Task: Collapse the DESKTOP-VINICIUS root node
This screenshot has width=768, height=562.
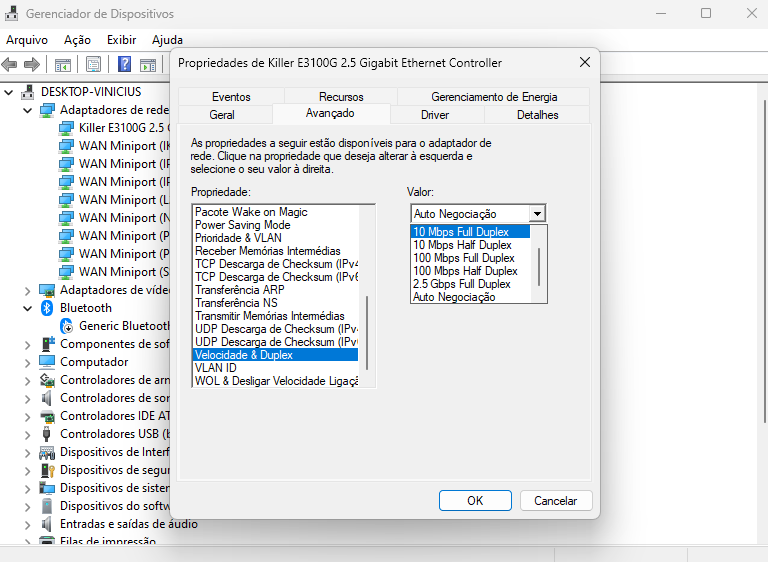Action: pyautogui.click(x=9, y=92)
